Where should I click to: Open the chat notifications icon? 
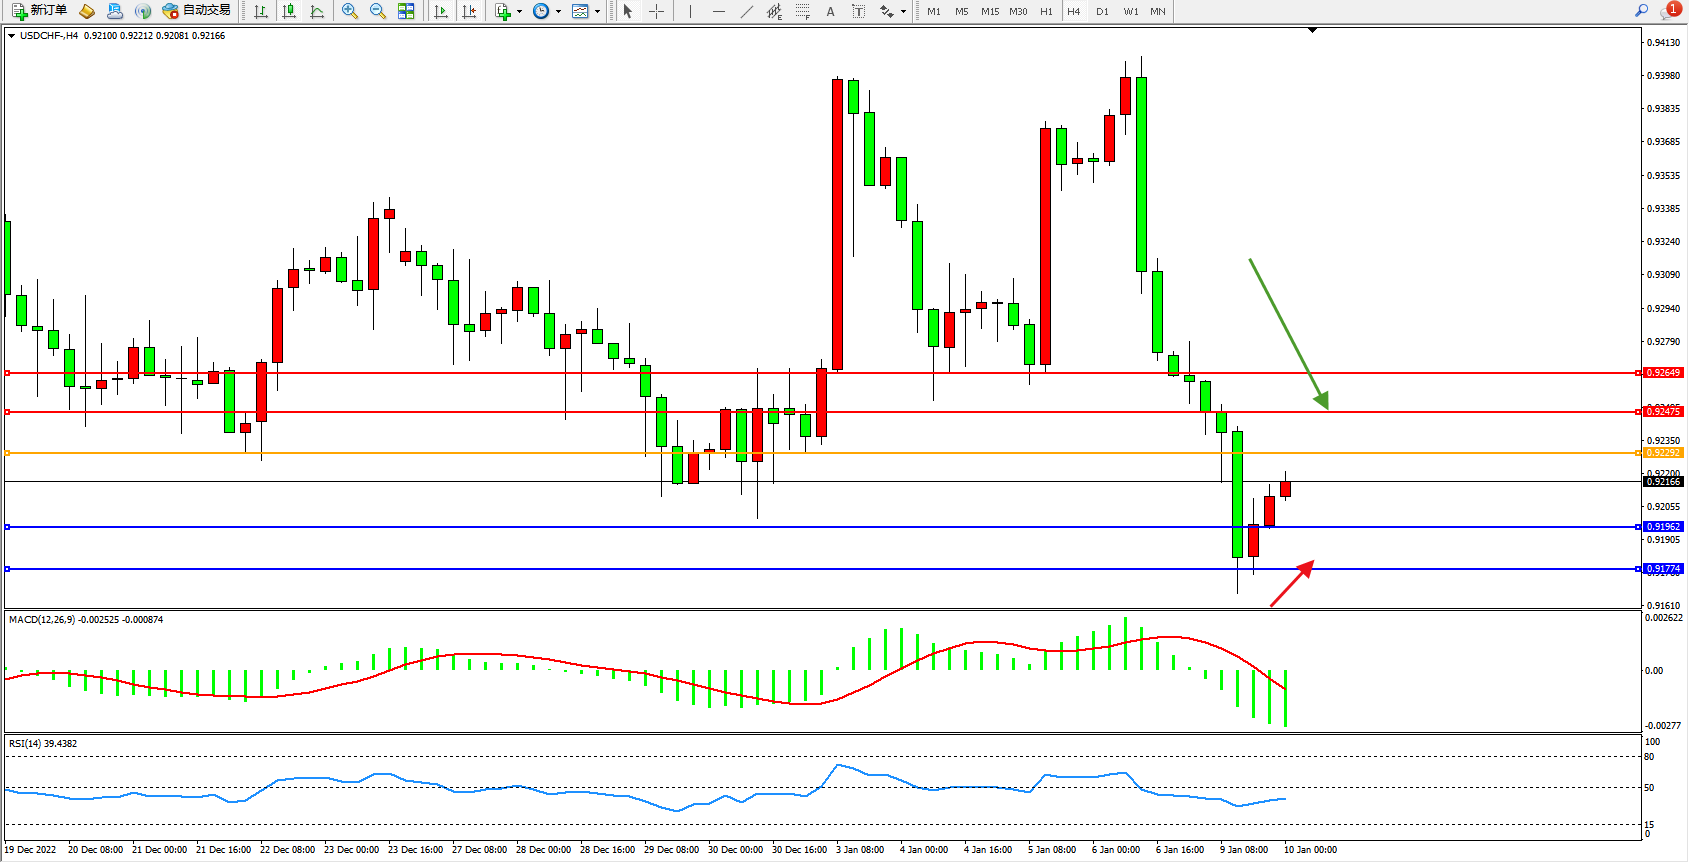(x=1669, y=11)
